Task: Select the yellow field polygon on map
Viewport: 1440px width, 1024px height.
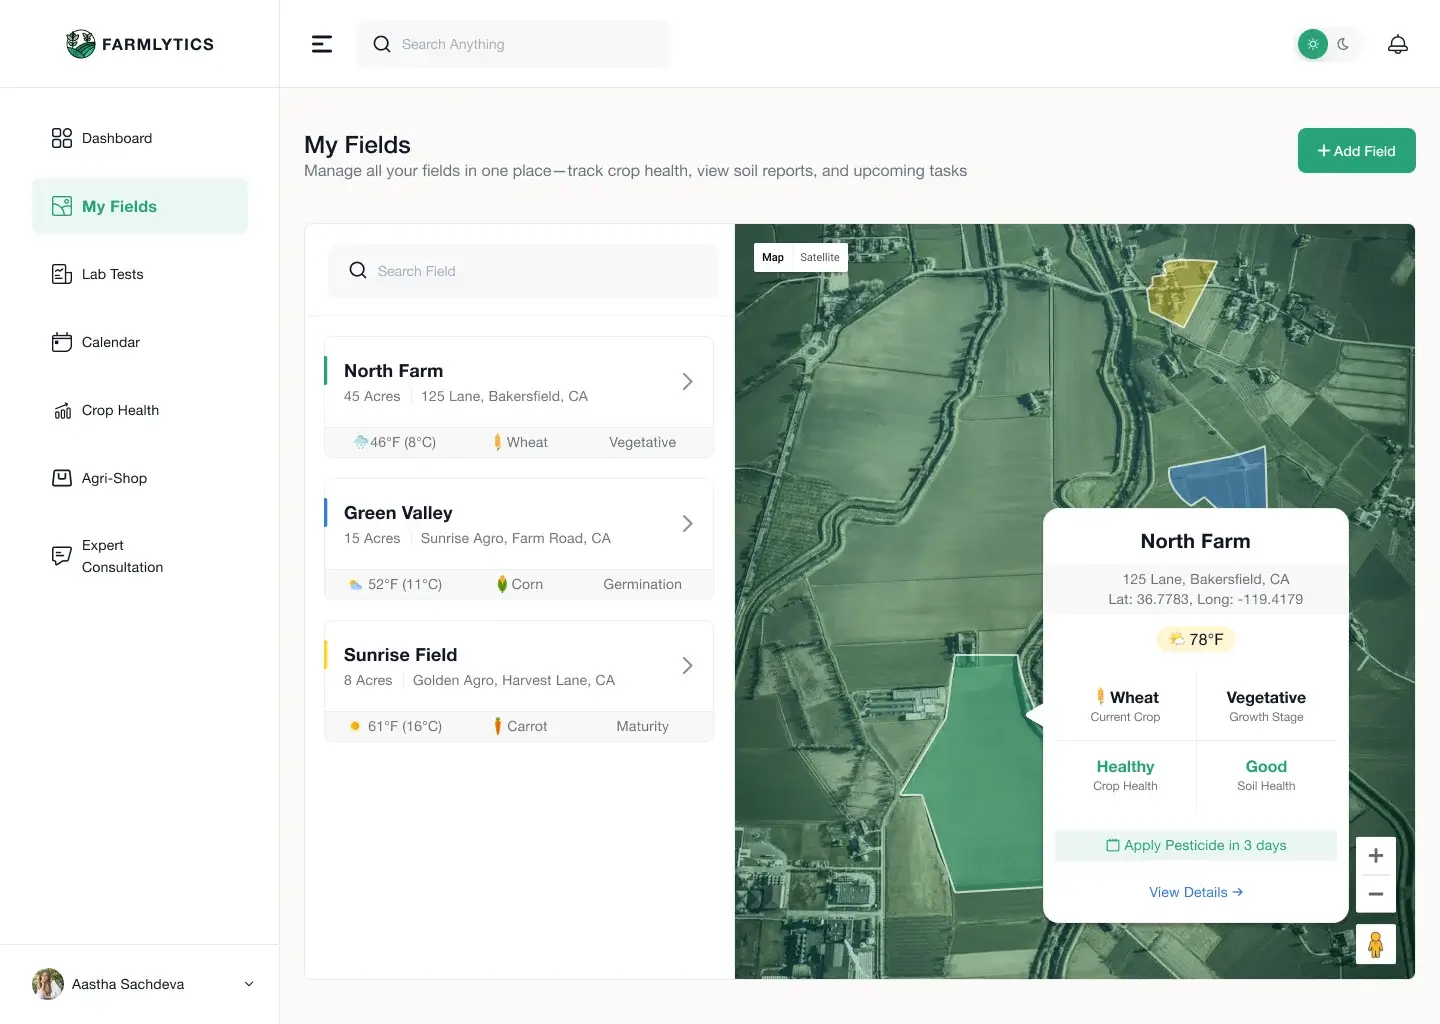Action: coord(1180,290)
